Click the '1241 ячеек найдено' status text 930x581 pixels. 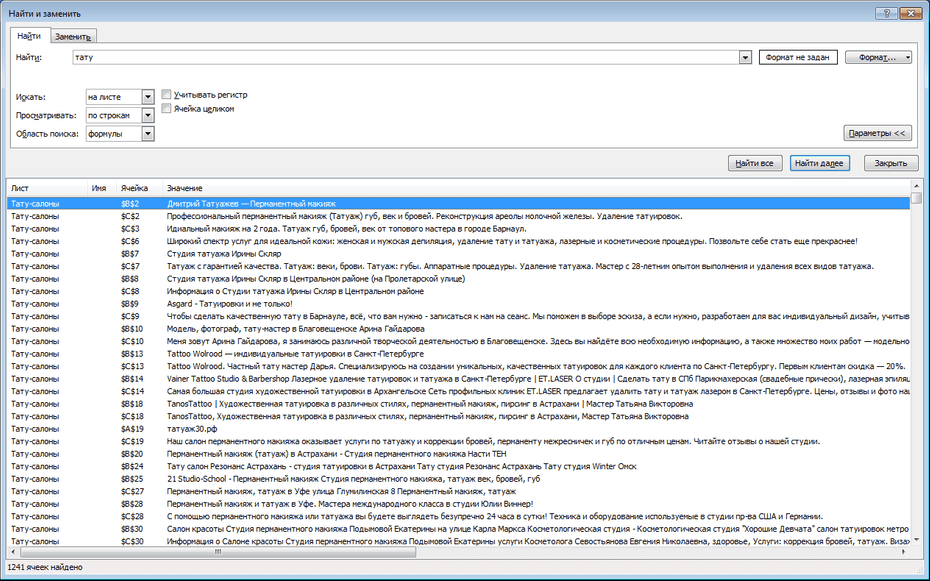(x=45, y=567)
